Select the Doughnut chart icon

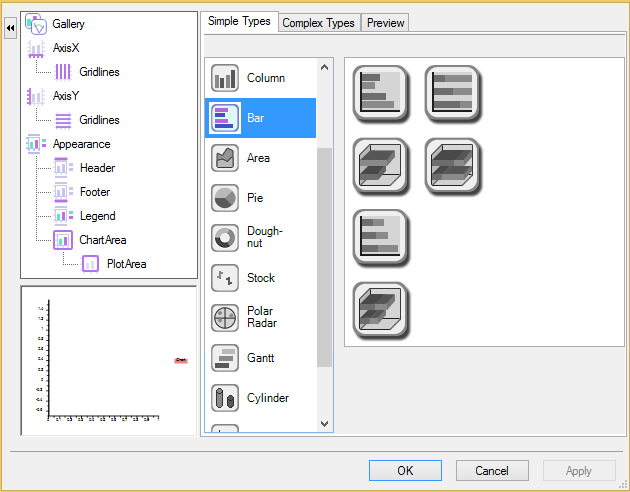pos(225,238)
